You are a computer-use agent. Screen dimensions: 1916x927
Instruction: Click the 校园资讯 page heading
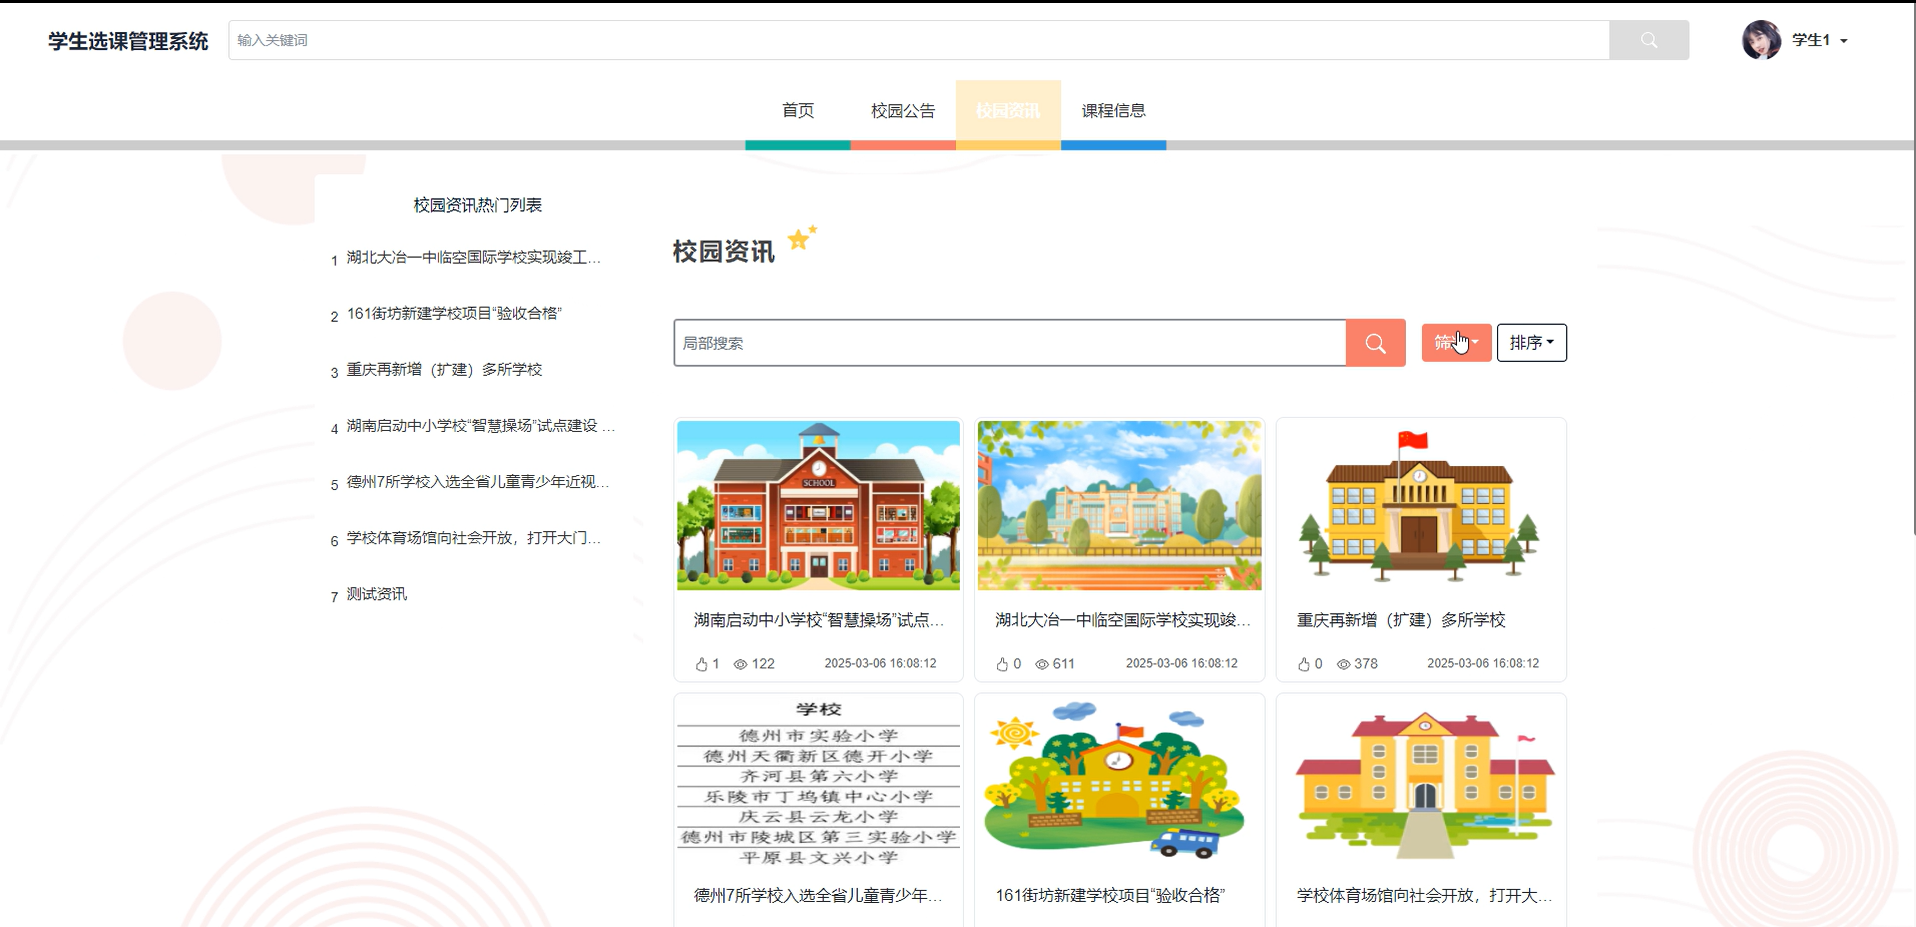coord(724,252)
